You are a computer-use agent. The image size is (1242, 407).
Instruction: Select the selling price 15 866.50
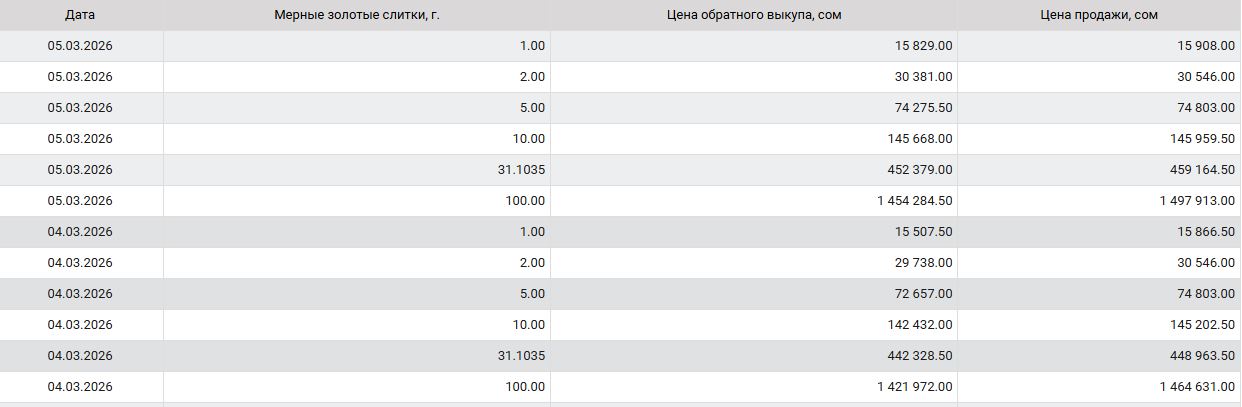pyautogui.click(x=1206, y=232)
